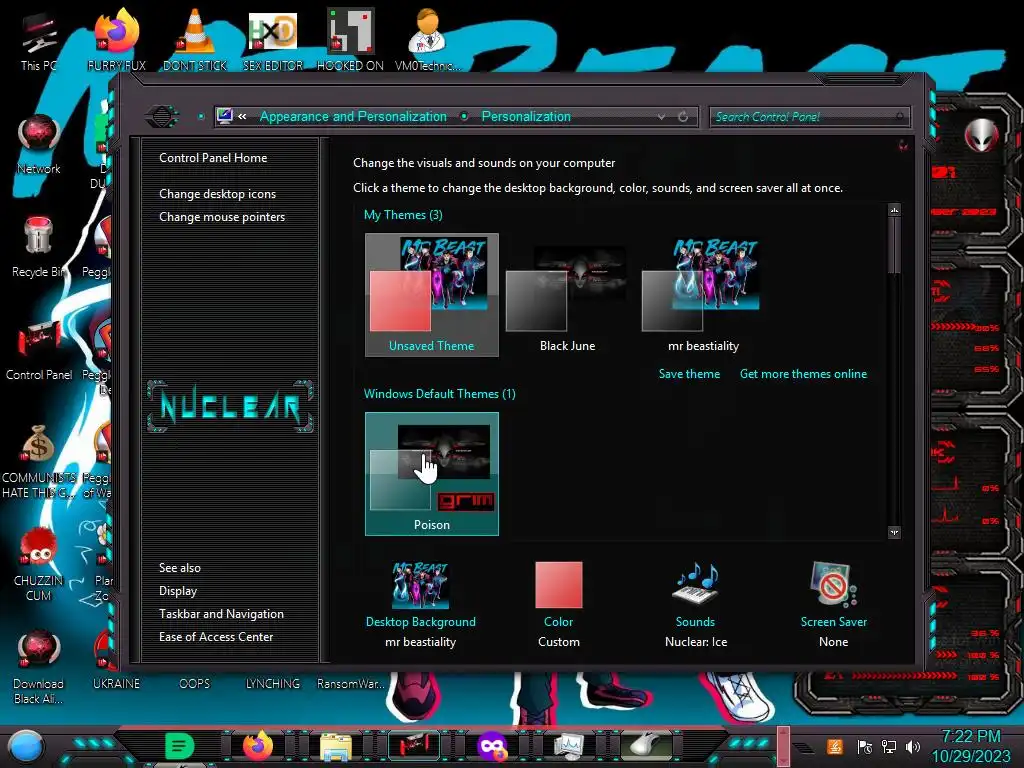Open Ease of Access Center link
Viewport: 1024px width, 768px height.
(216, 637)
